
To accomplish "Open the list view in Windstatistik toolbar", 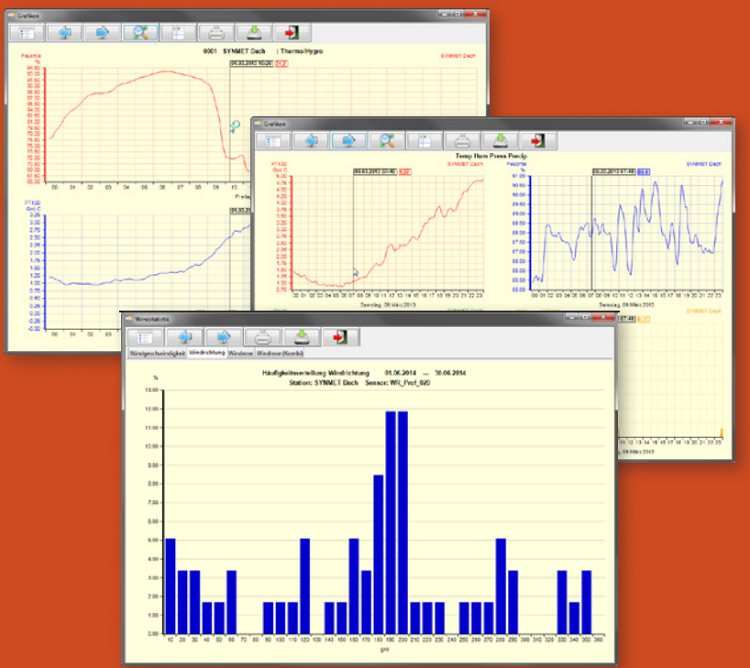I will pos(146,337).
